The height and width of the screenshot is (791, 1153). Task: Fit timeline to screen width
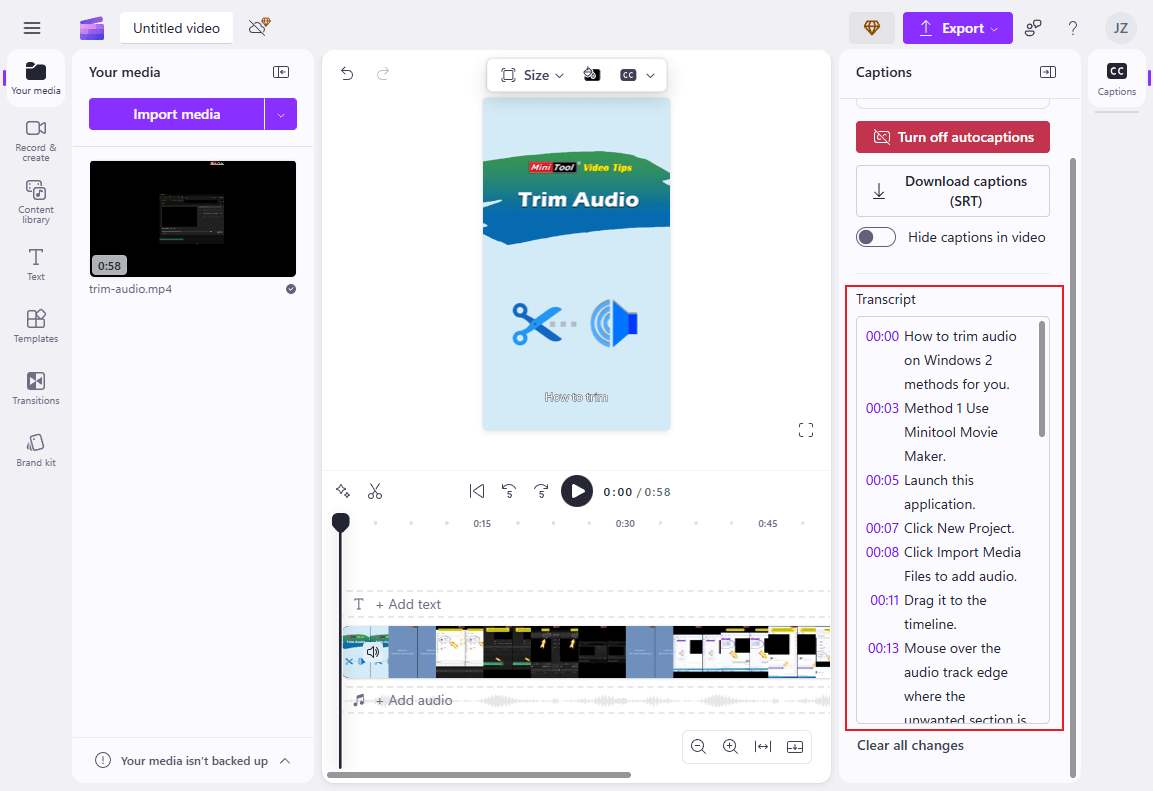[x=763, y=746]
